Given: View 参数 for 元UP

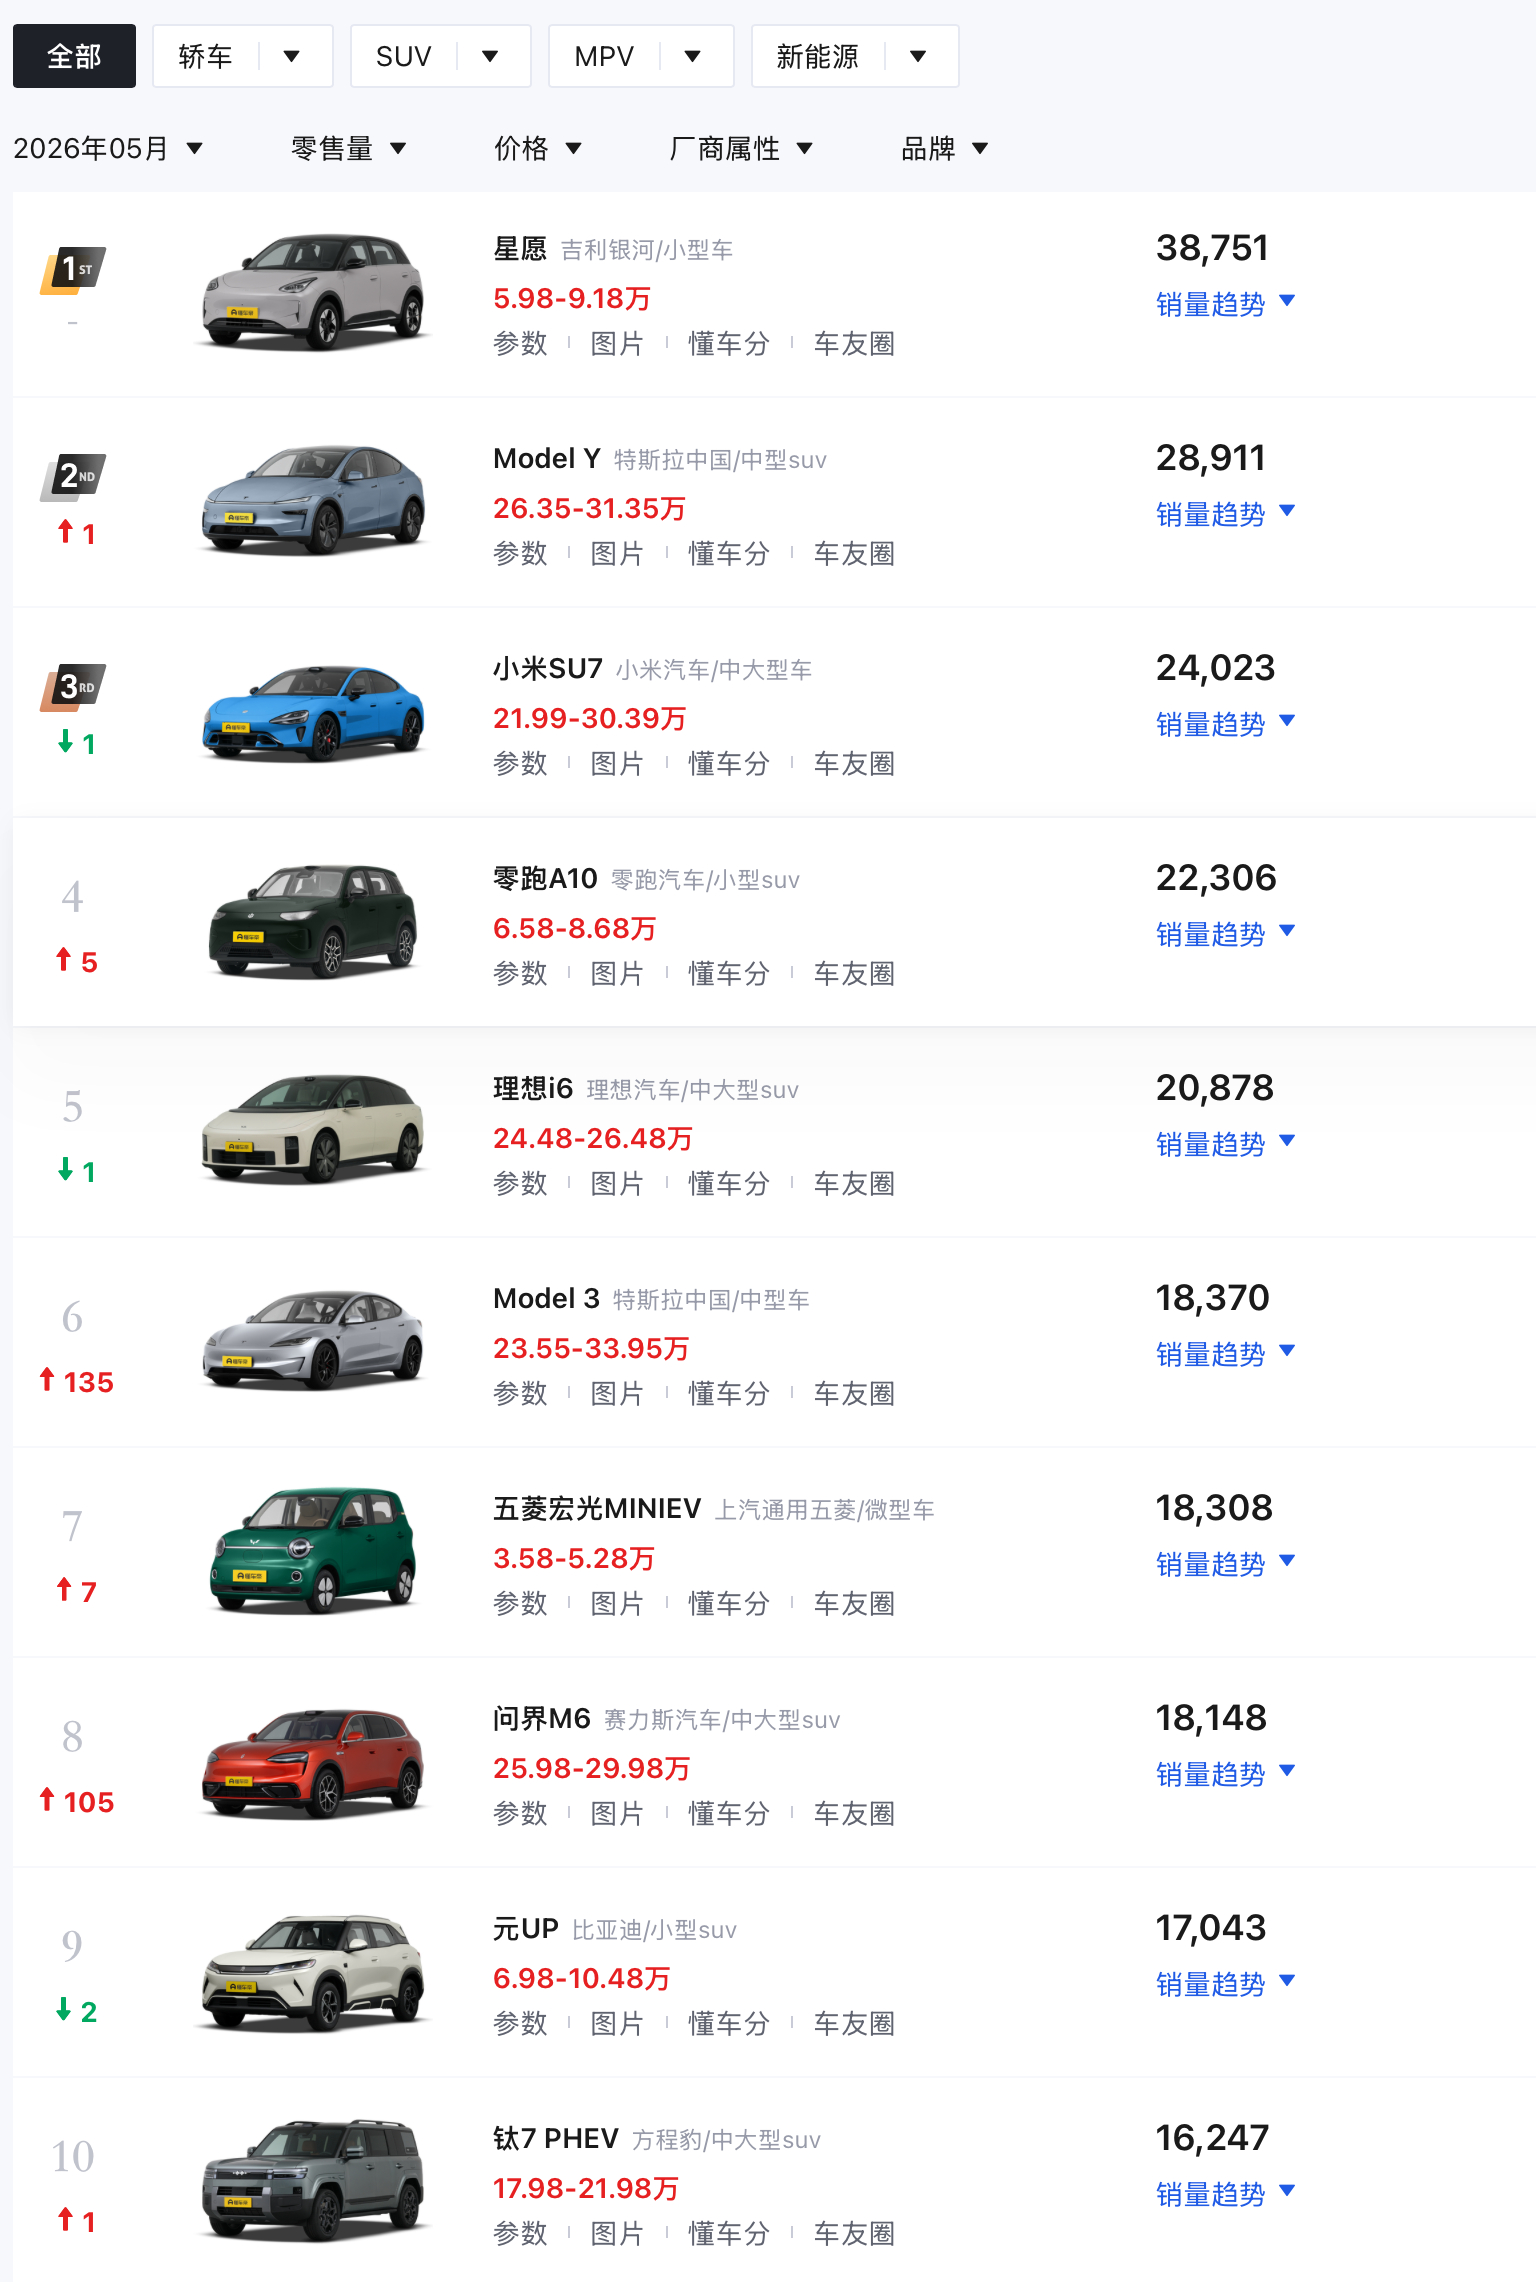Looking at the screenshot, I should click(x=520, y=2024).
